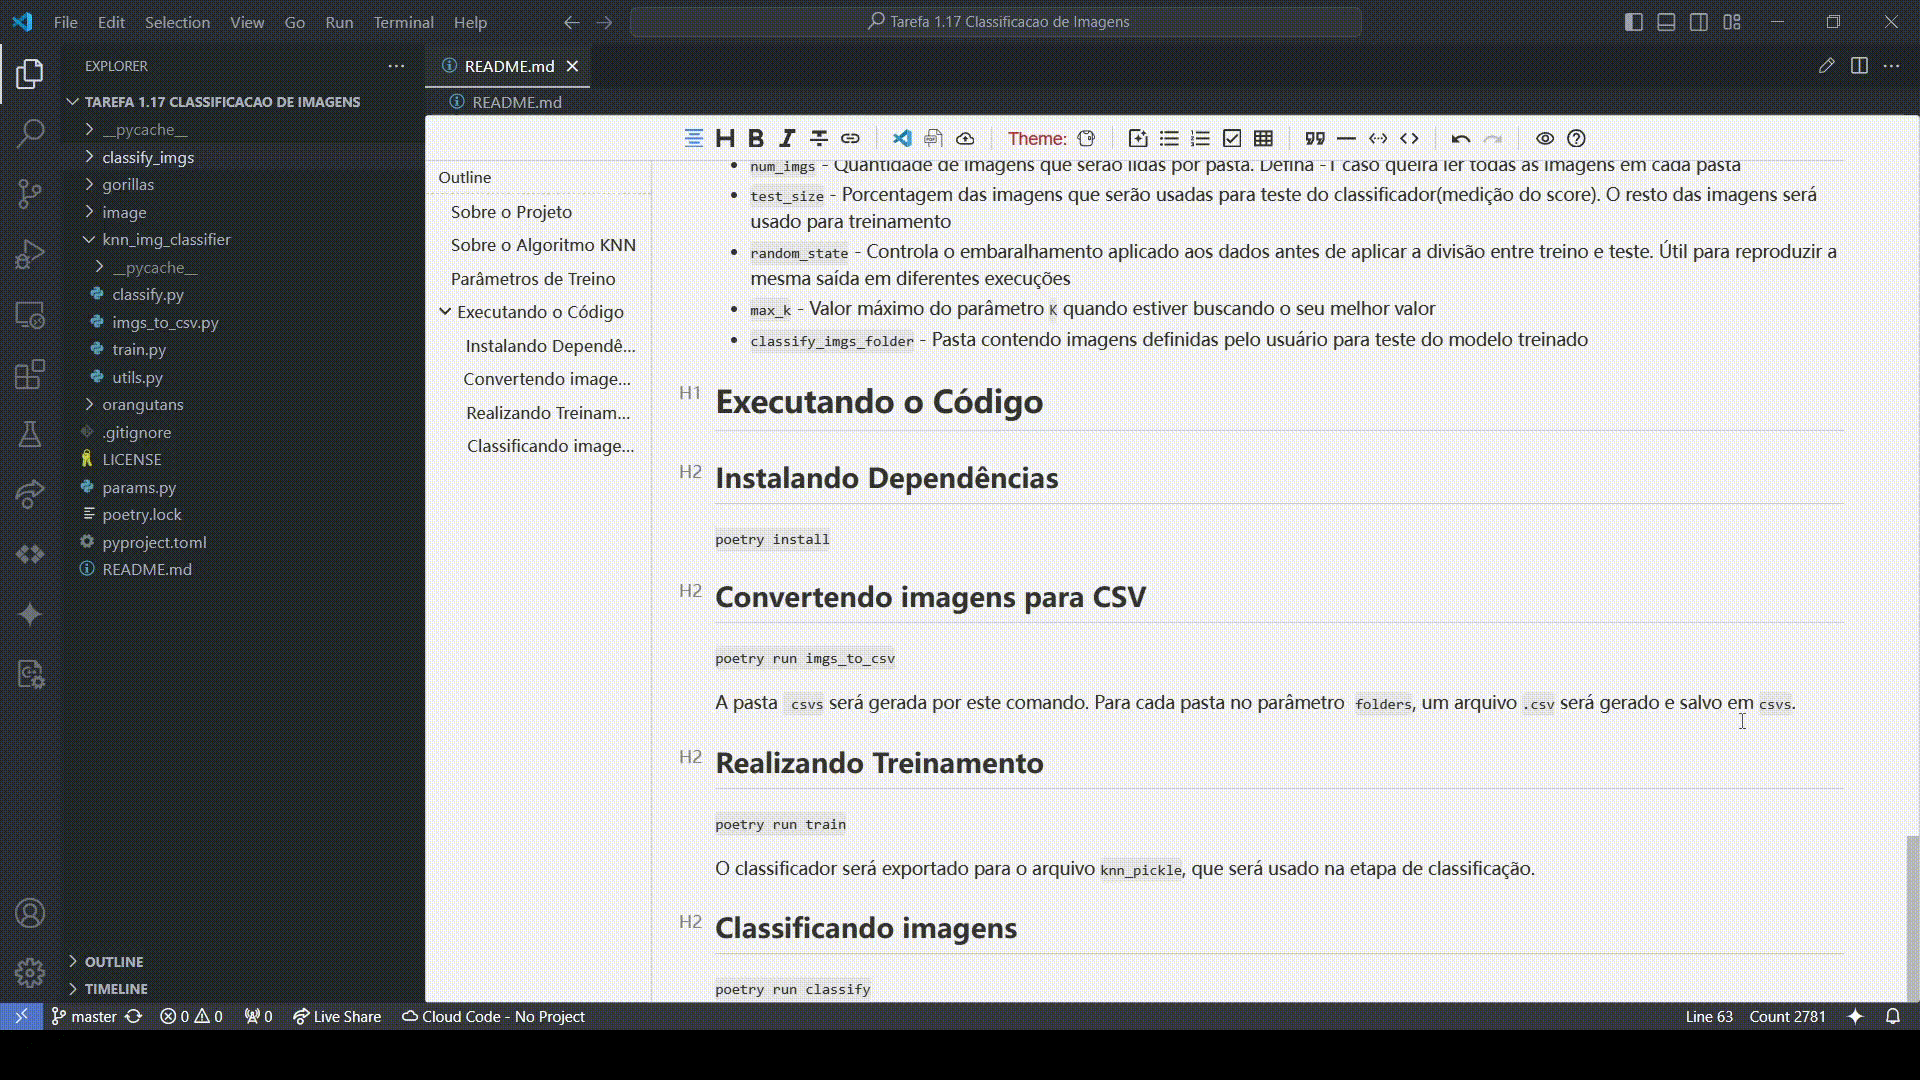Image resolution: width=1920 pixels, height=1080 pixels.
Task: Click the preview toggle icon
Action: (x=1545, y=138)
